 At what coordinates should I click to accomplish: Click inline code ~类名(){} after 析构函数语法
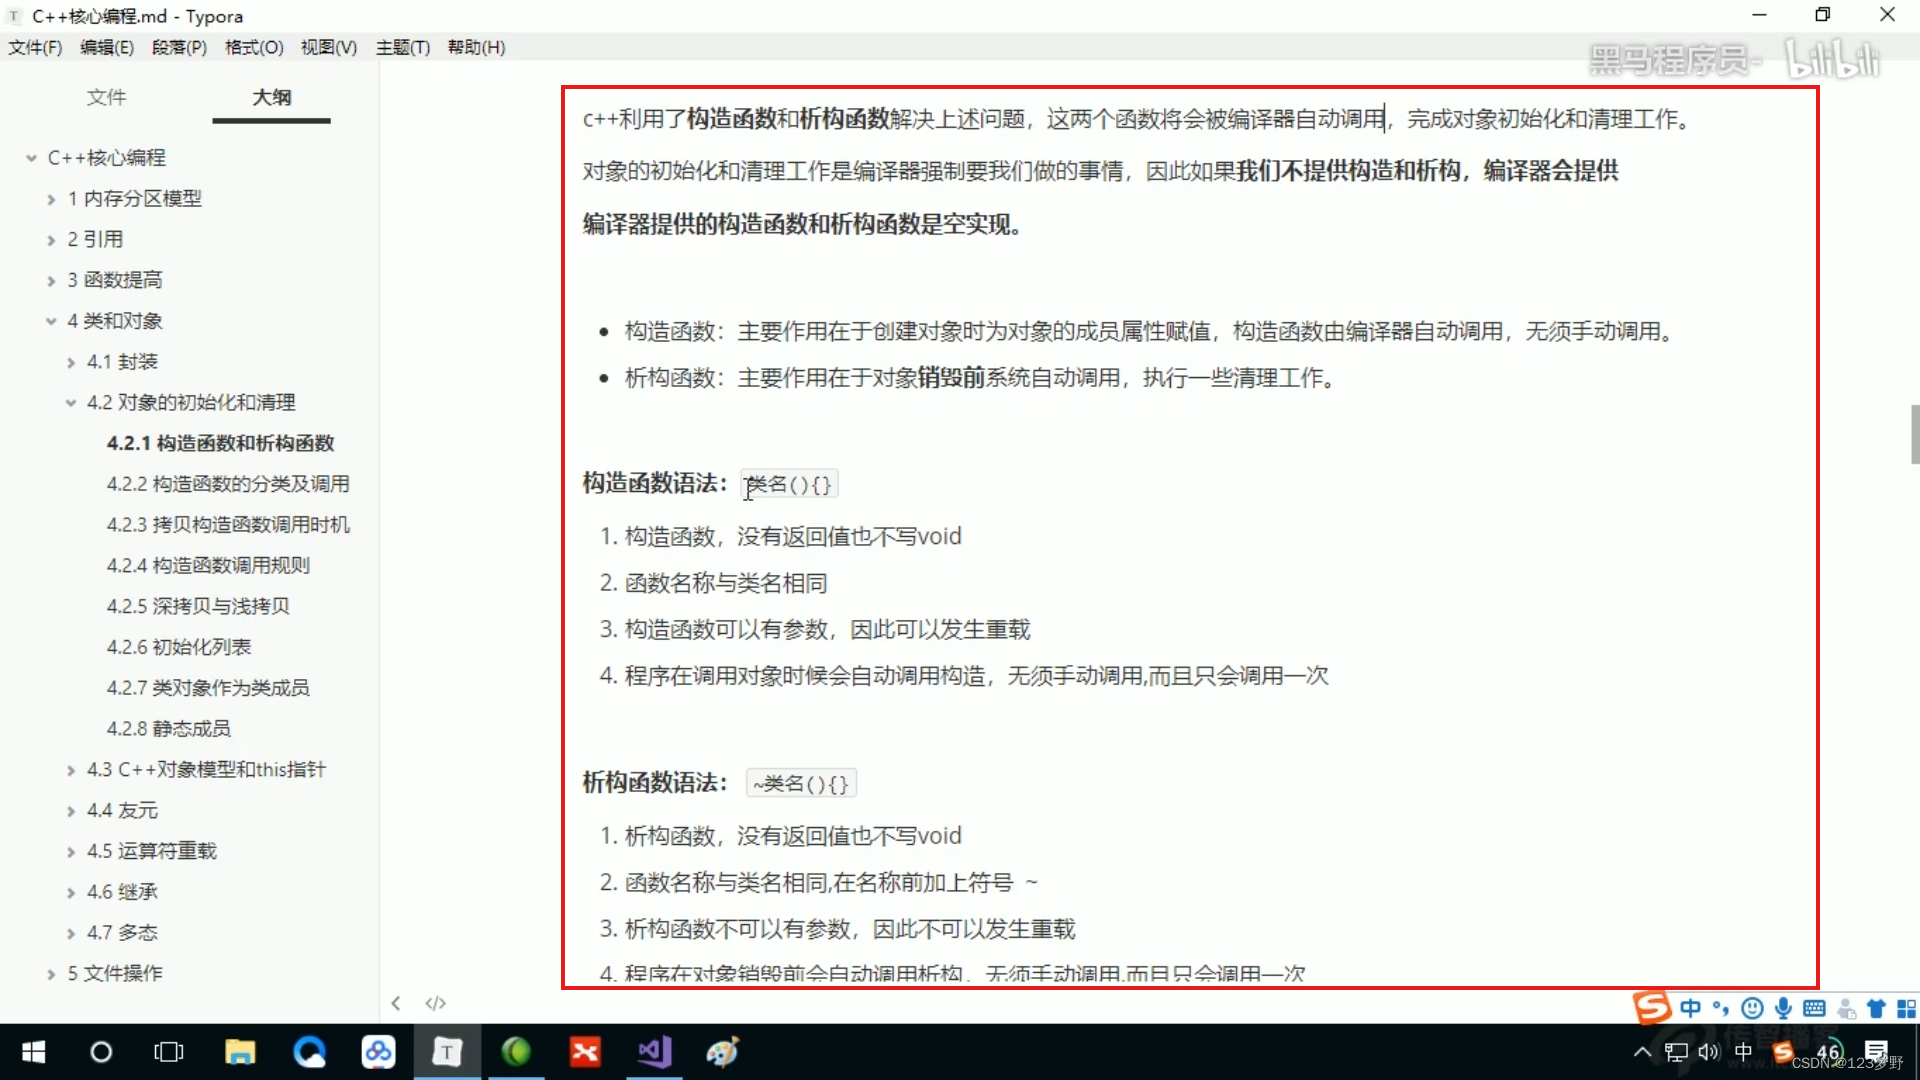tap(801, 783)
